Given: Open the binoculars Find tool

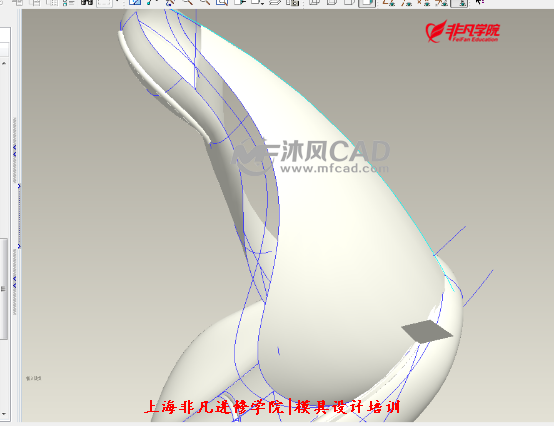Looking at the screenshot, I should (87, 2).
